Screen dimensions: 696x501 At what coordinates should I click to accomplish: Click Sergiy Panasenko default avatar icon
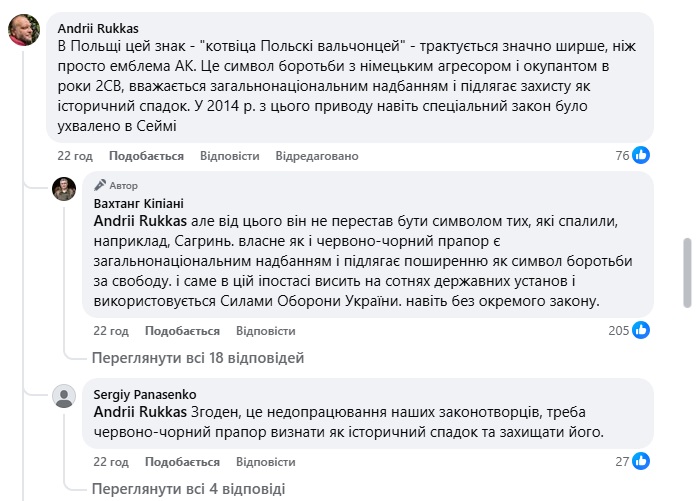coord(64,396)
